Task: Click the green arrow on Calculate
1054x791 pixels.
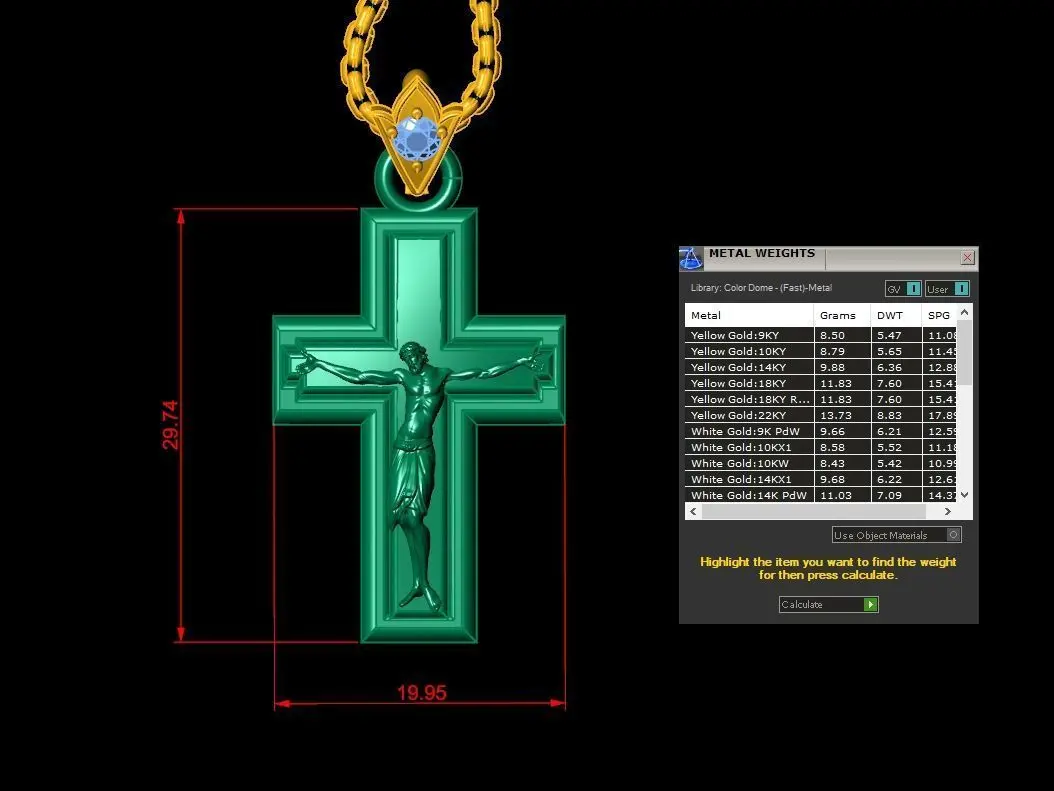Action: [870, 604]
